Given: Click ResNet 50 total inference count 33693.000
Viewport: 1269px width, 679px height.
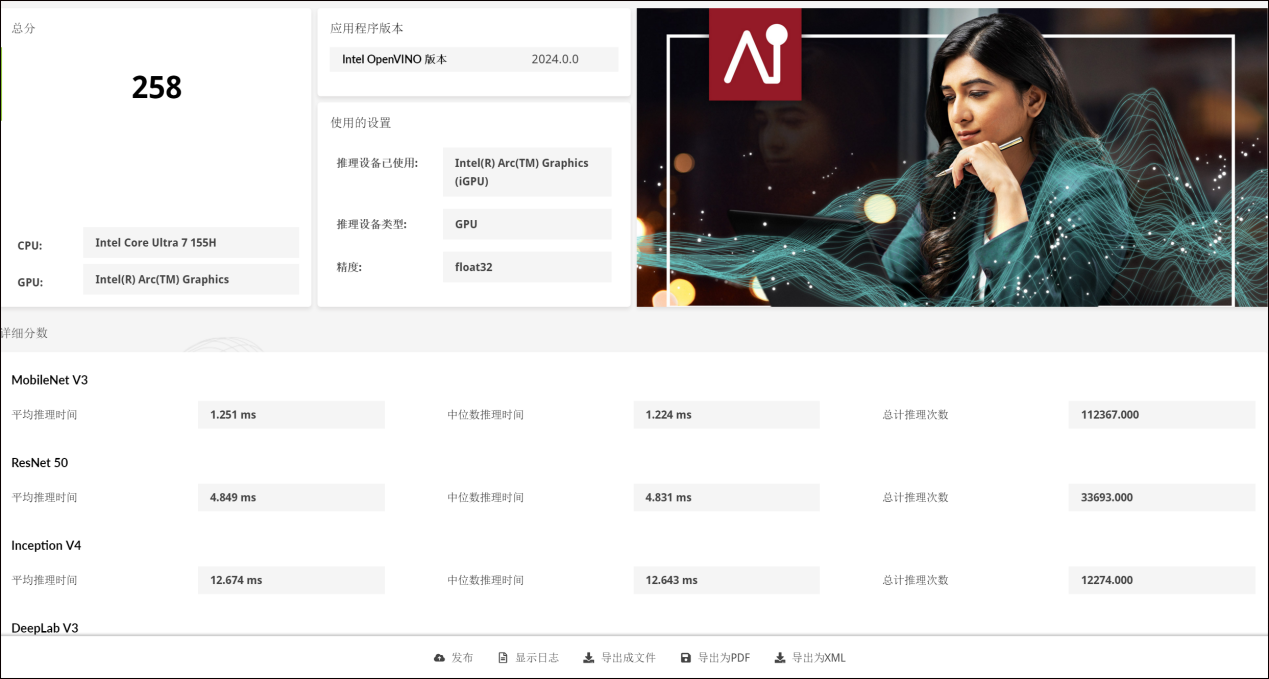Looking at the screenshot, I should point(1161,497).
